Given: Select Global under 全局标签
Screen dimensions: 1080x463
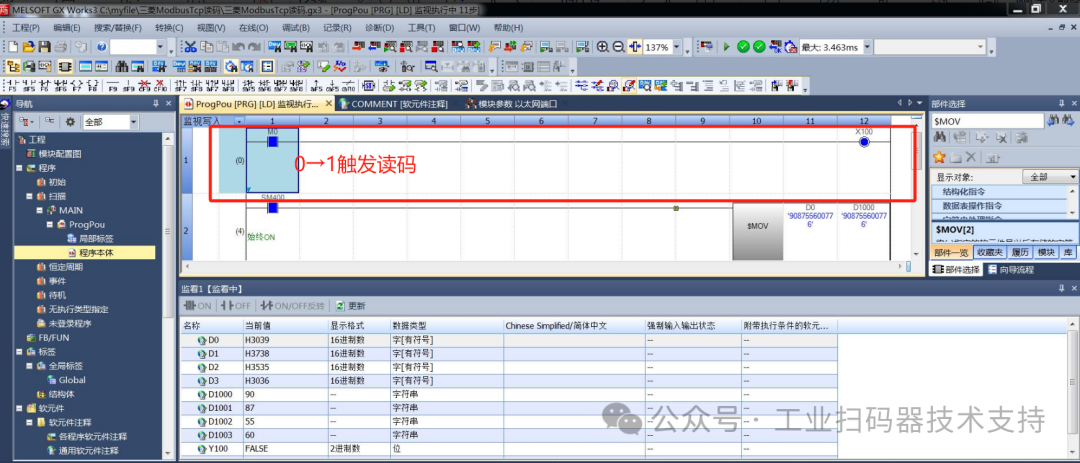Looking at the screenshot, I should click(67, 380).
